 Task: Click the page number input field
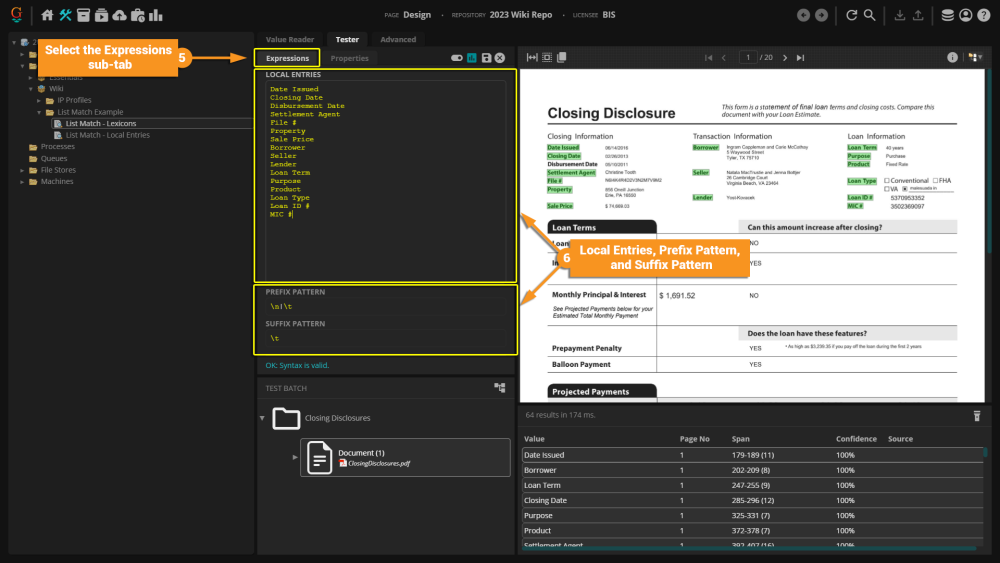click(x=748, y=58)
